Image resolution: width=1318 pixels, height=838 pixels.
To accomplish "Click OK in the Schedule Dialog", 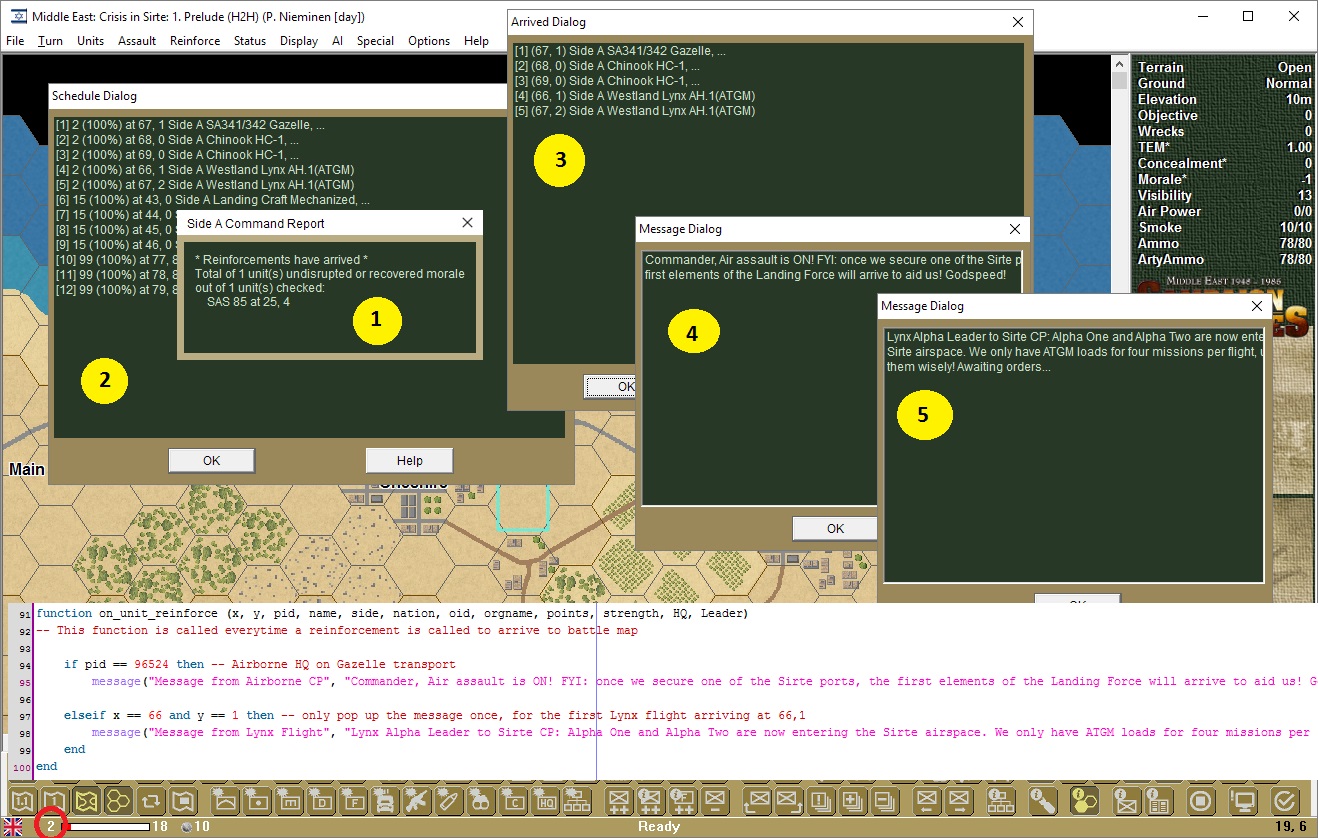I will coord(211,460).
